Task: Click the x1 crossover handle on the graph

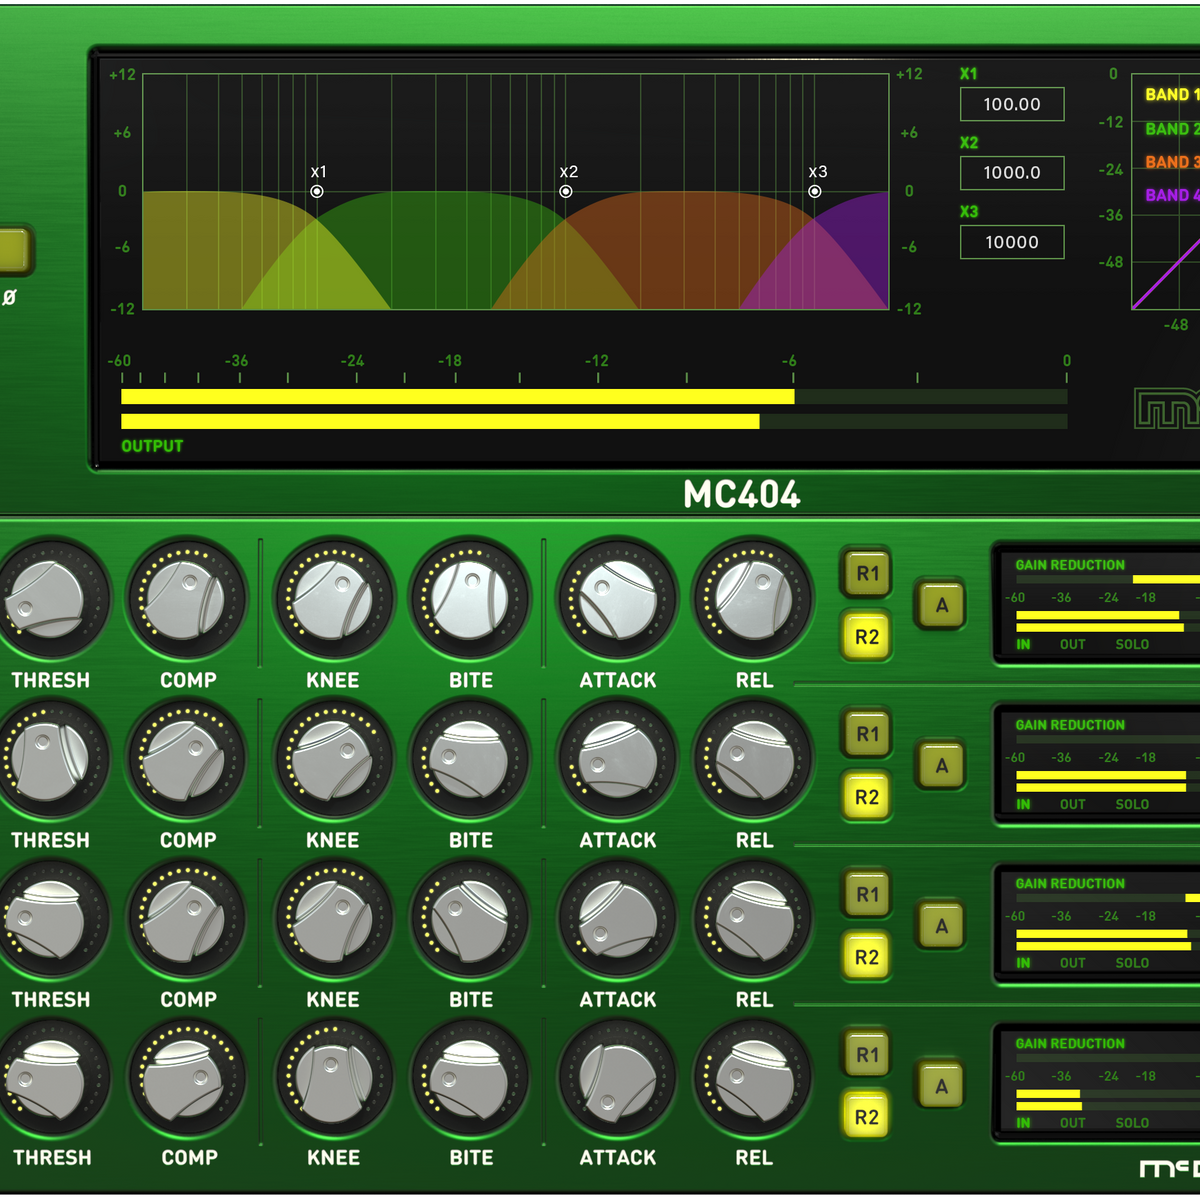Action: click(x=317, y=191)
